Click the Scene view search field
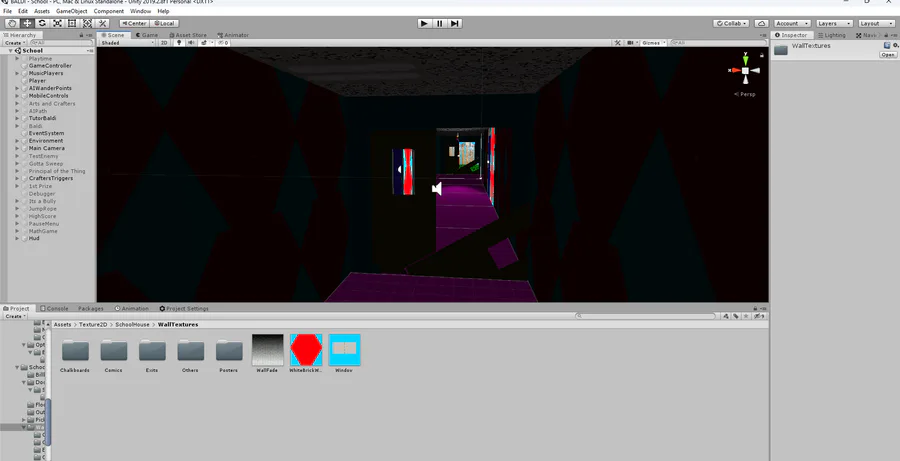This screenshot has width=900, height=461. 719,43
